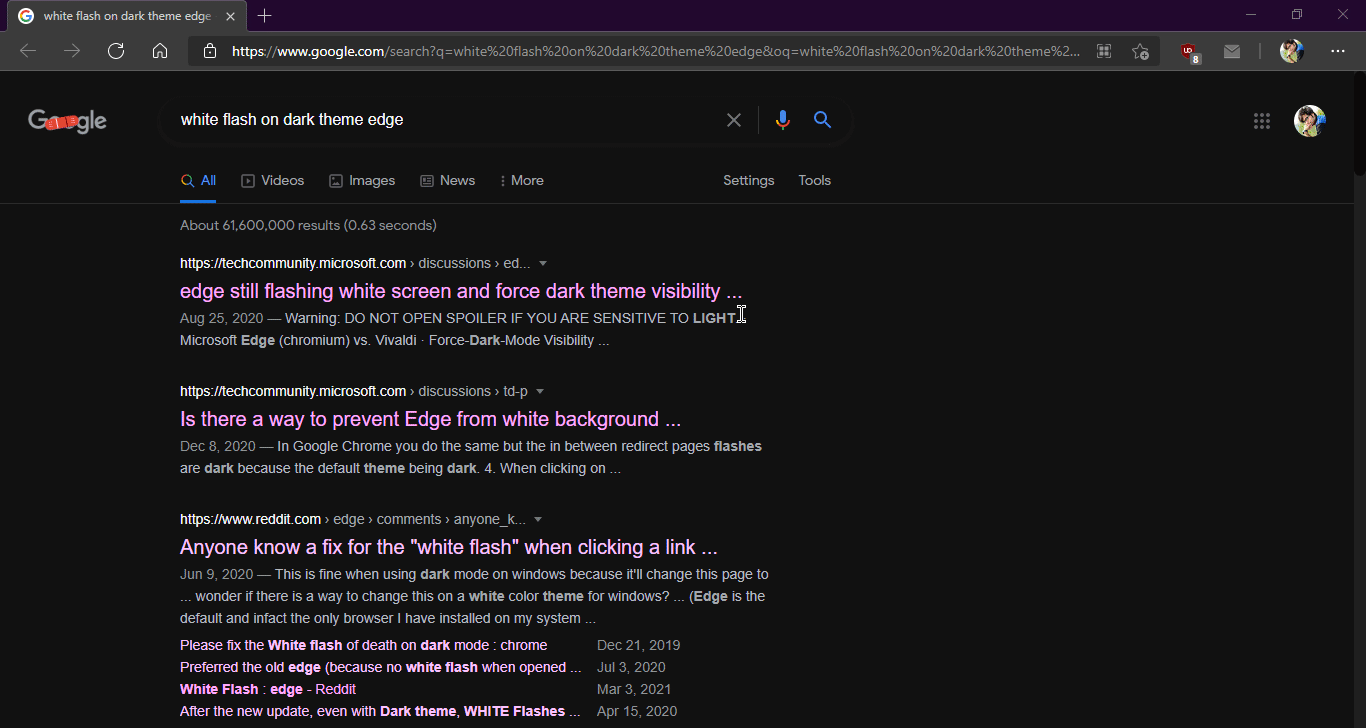Add this page to favorites
Image resolution: width=1366 pixels, height=728 pixels.
pyautogui.click(x=1140, y=51)
